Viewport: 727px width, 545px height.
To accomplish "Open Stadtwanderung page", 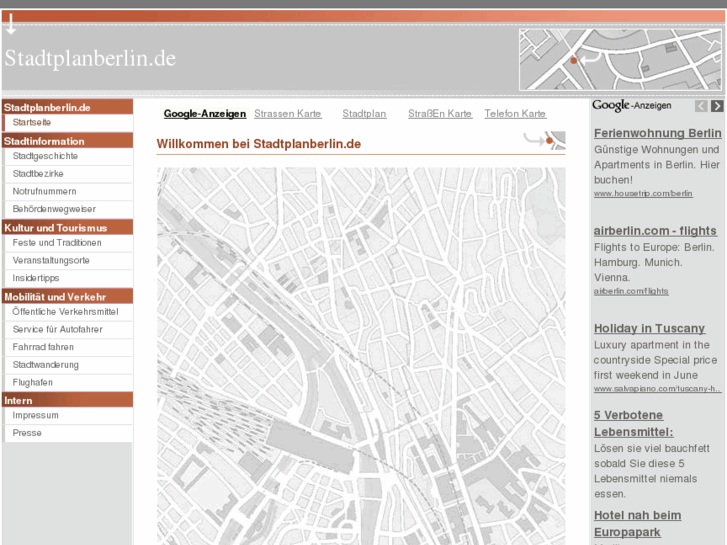I will click(45, 365).
